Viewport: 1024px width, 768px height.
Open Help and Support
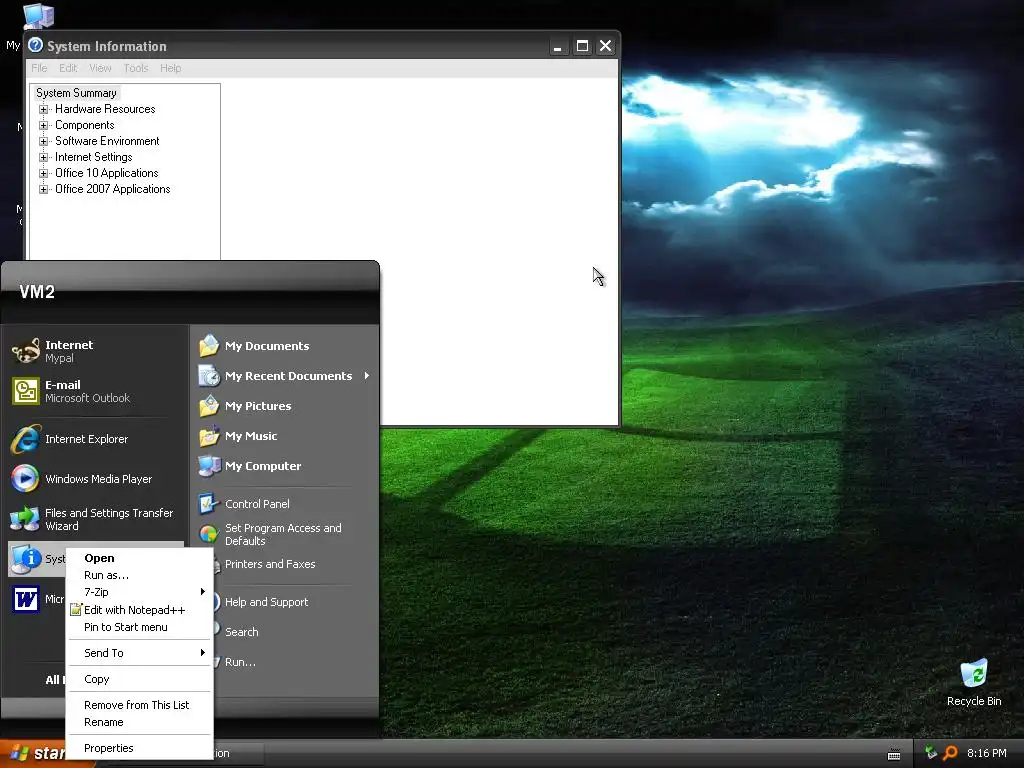coord(266,601)
